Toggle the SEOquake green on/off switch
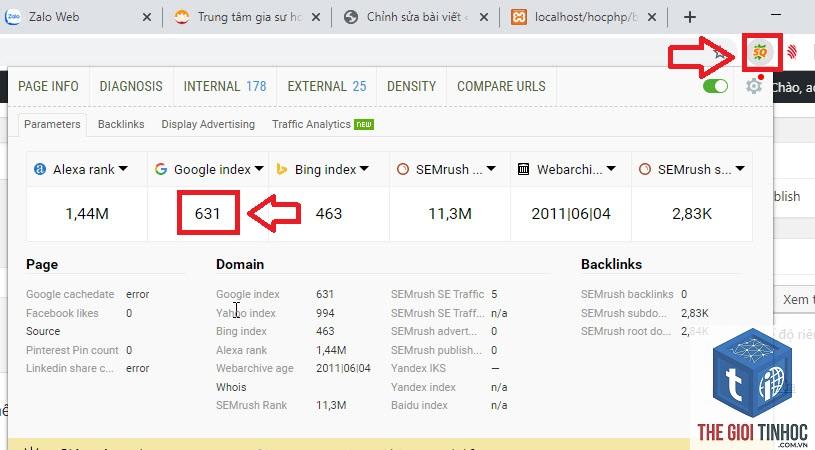Image resolution: width=815 pixels, height=450 pixels. click(715, 86)
